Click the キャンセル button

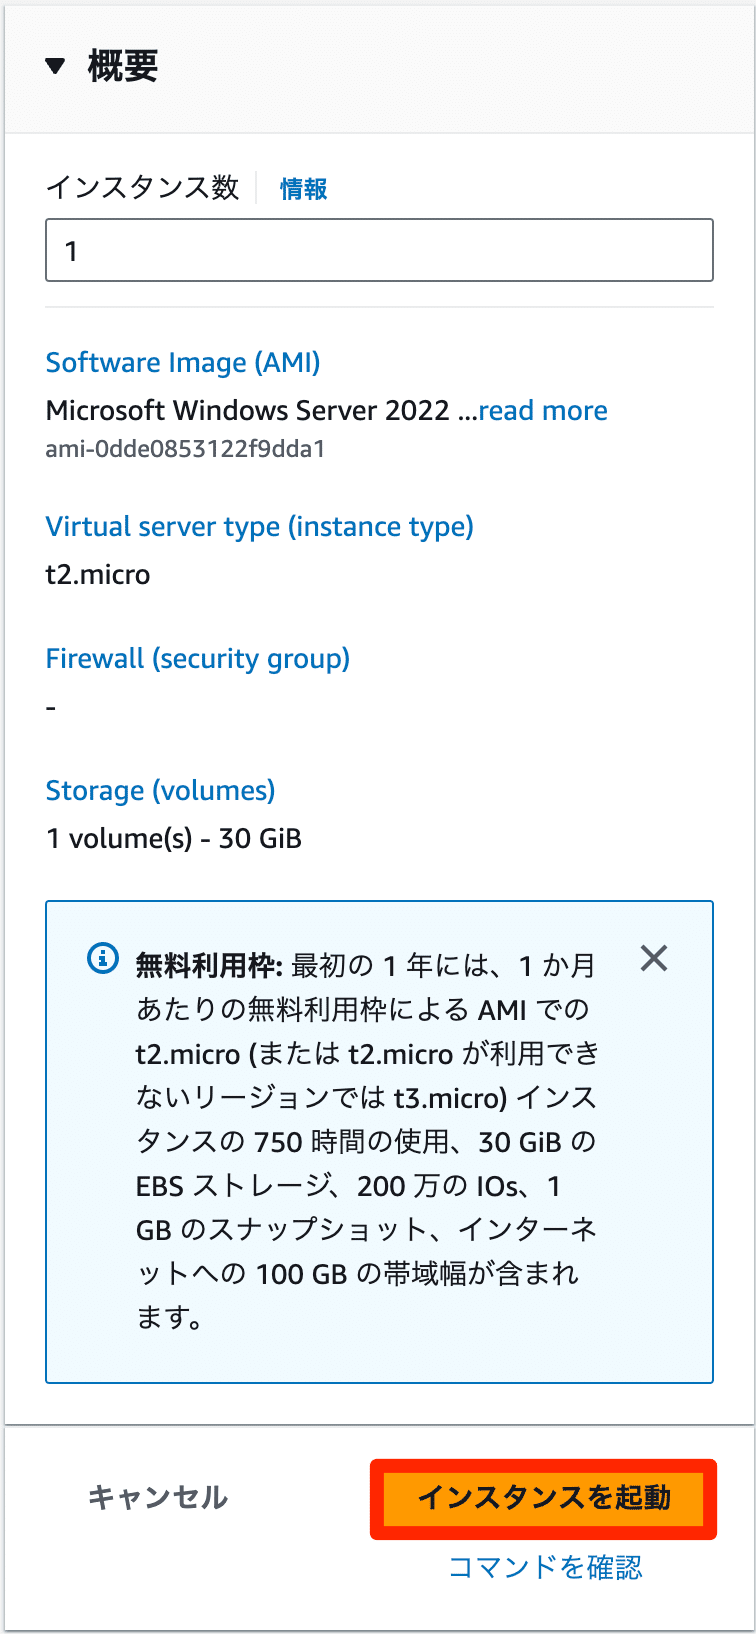pyautogui.click(x=158, y=1497)
